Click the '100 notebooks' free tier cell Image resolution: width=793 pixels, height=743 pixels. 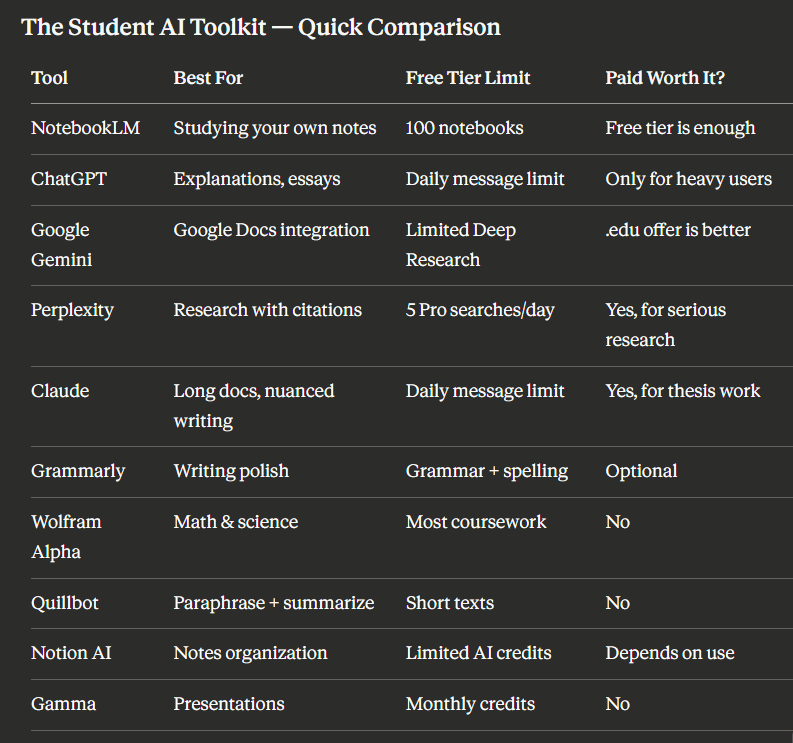click(464, 128)
